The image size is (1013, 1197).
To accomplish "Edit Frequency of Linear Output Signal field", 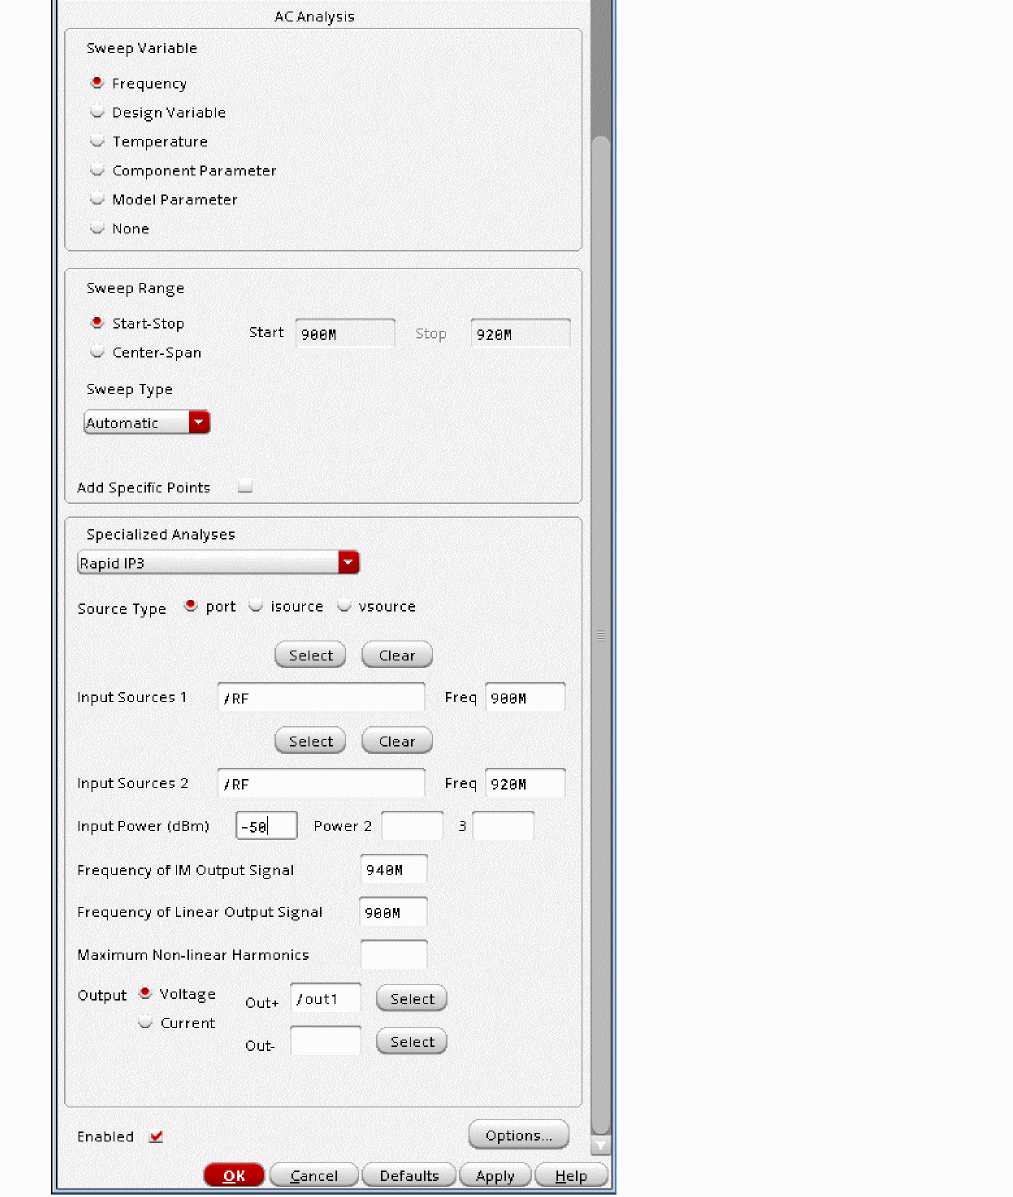I will pos(394,912).
